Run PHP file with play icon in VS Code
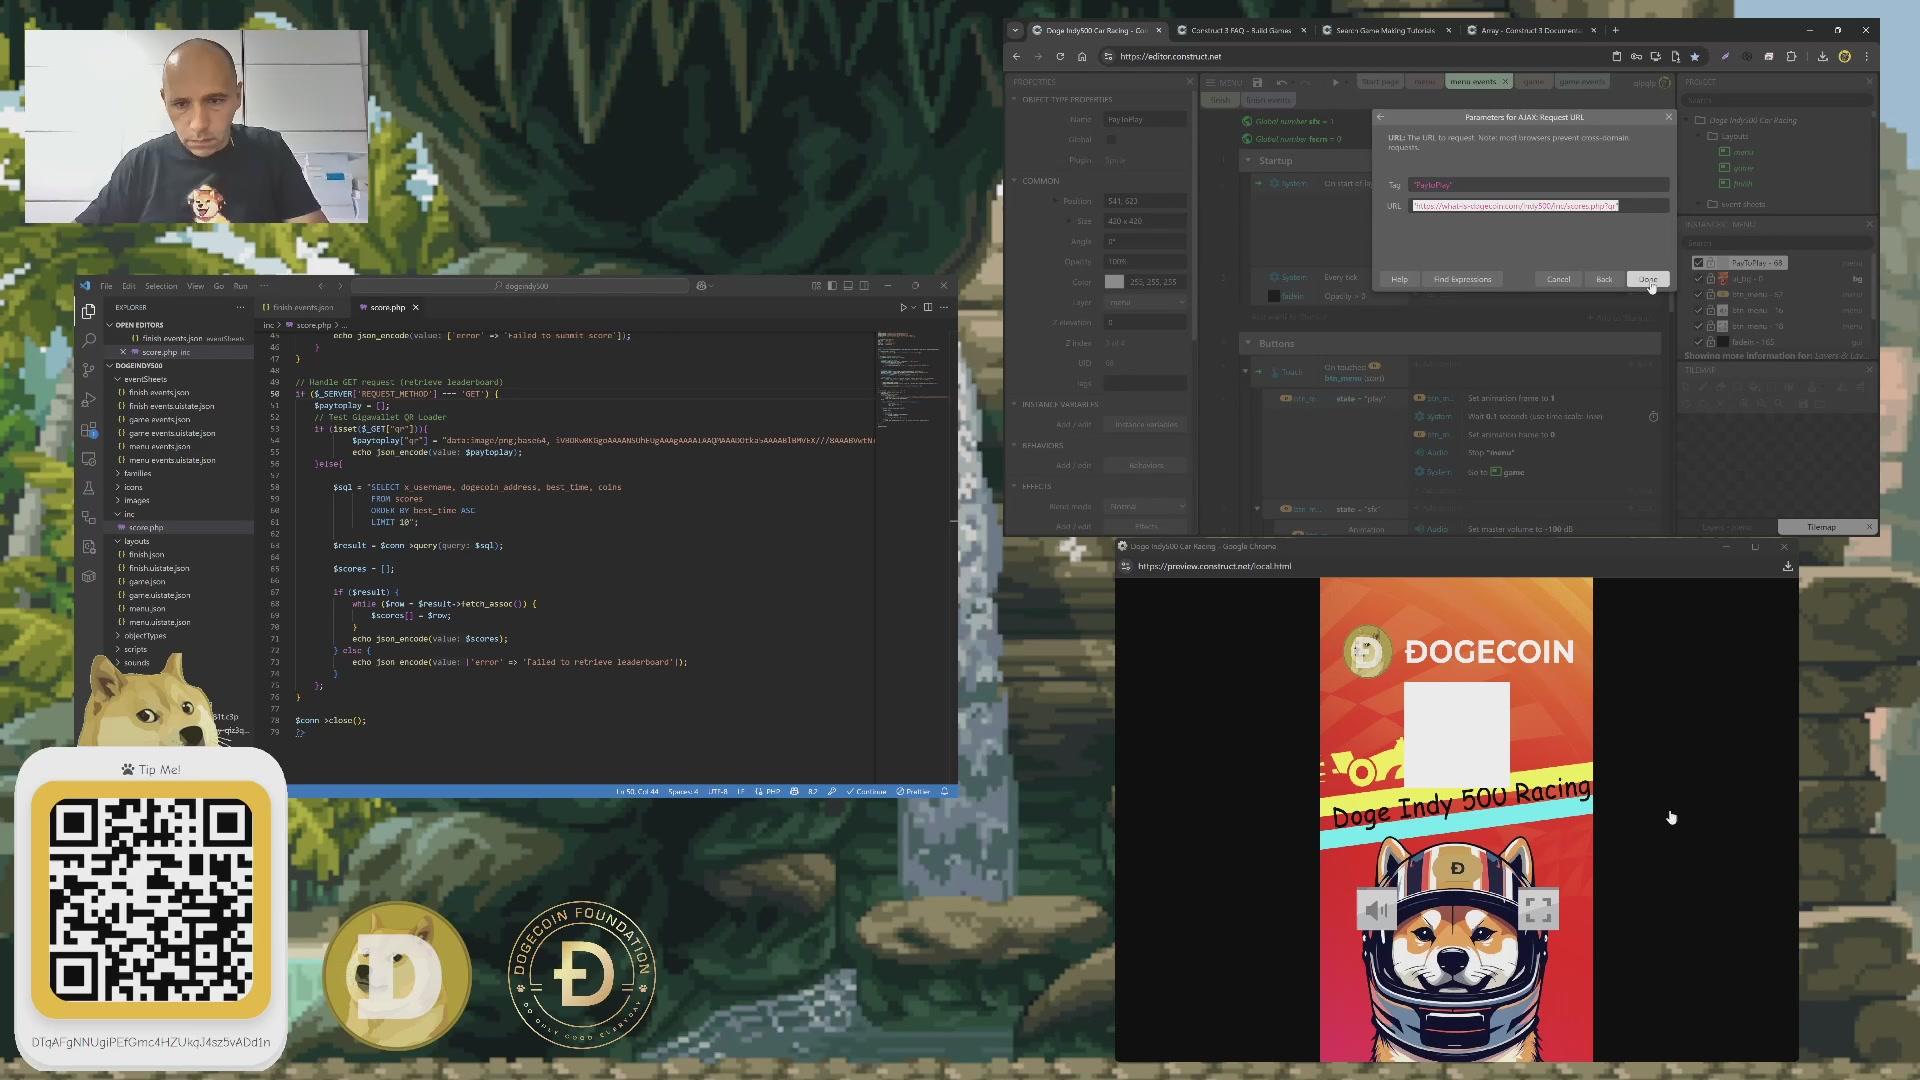Image resolution: width=1920 pixels, height=1080 pixels. click(903, 307)
